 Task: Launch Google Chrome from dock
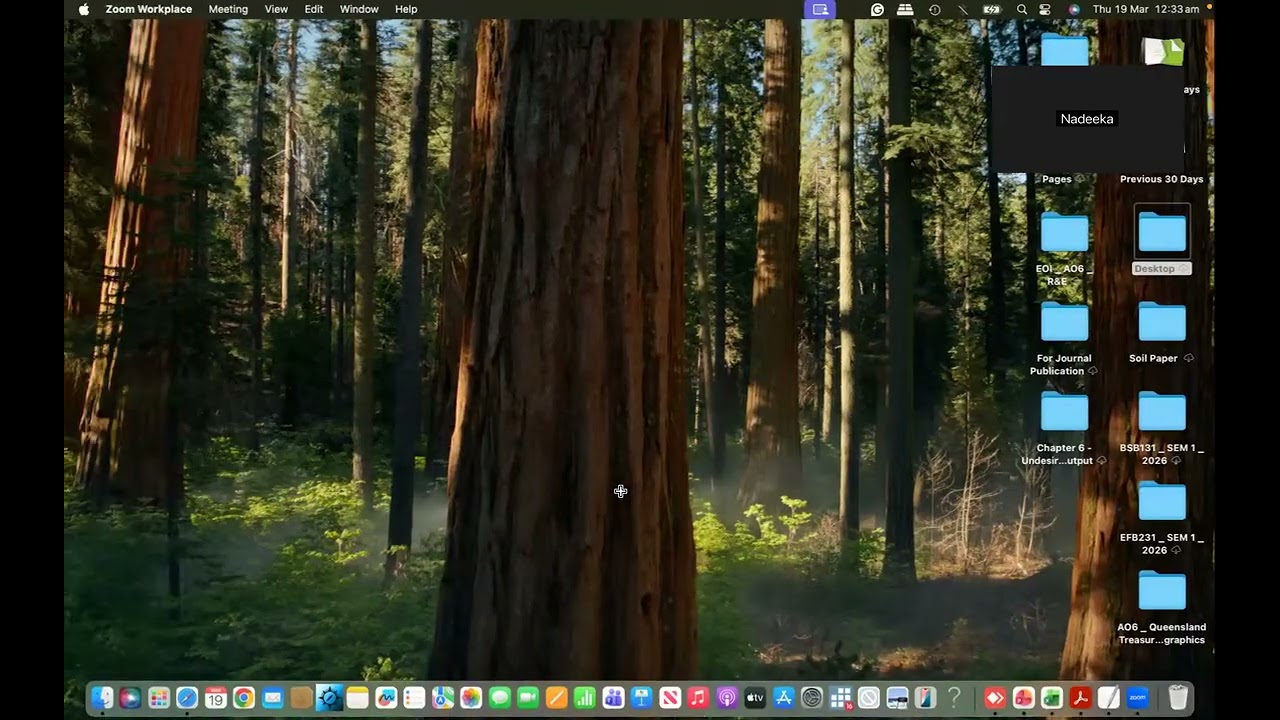(x=243, y=698)
